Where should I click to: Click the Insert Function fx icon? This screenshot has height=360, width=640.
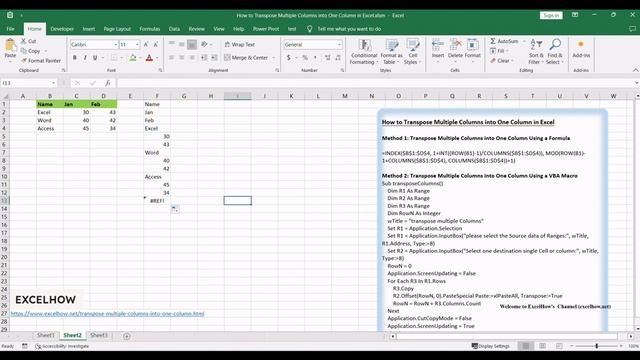click(x=108, y=83)
